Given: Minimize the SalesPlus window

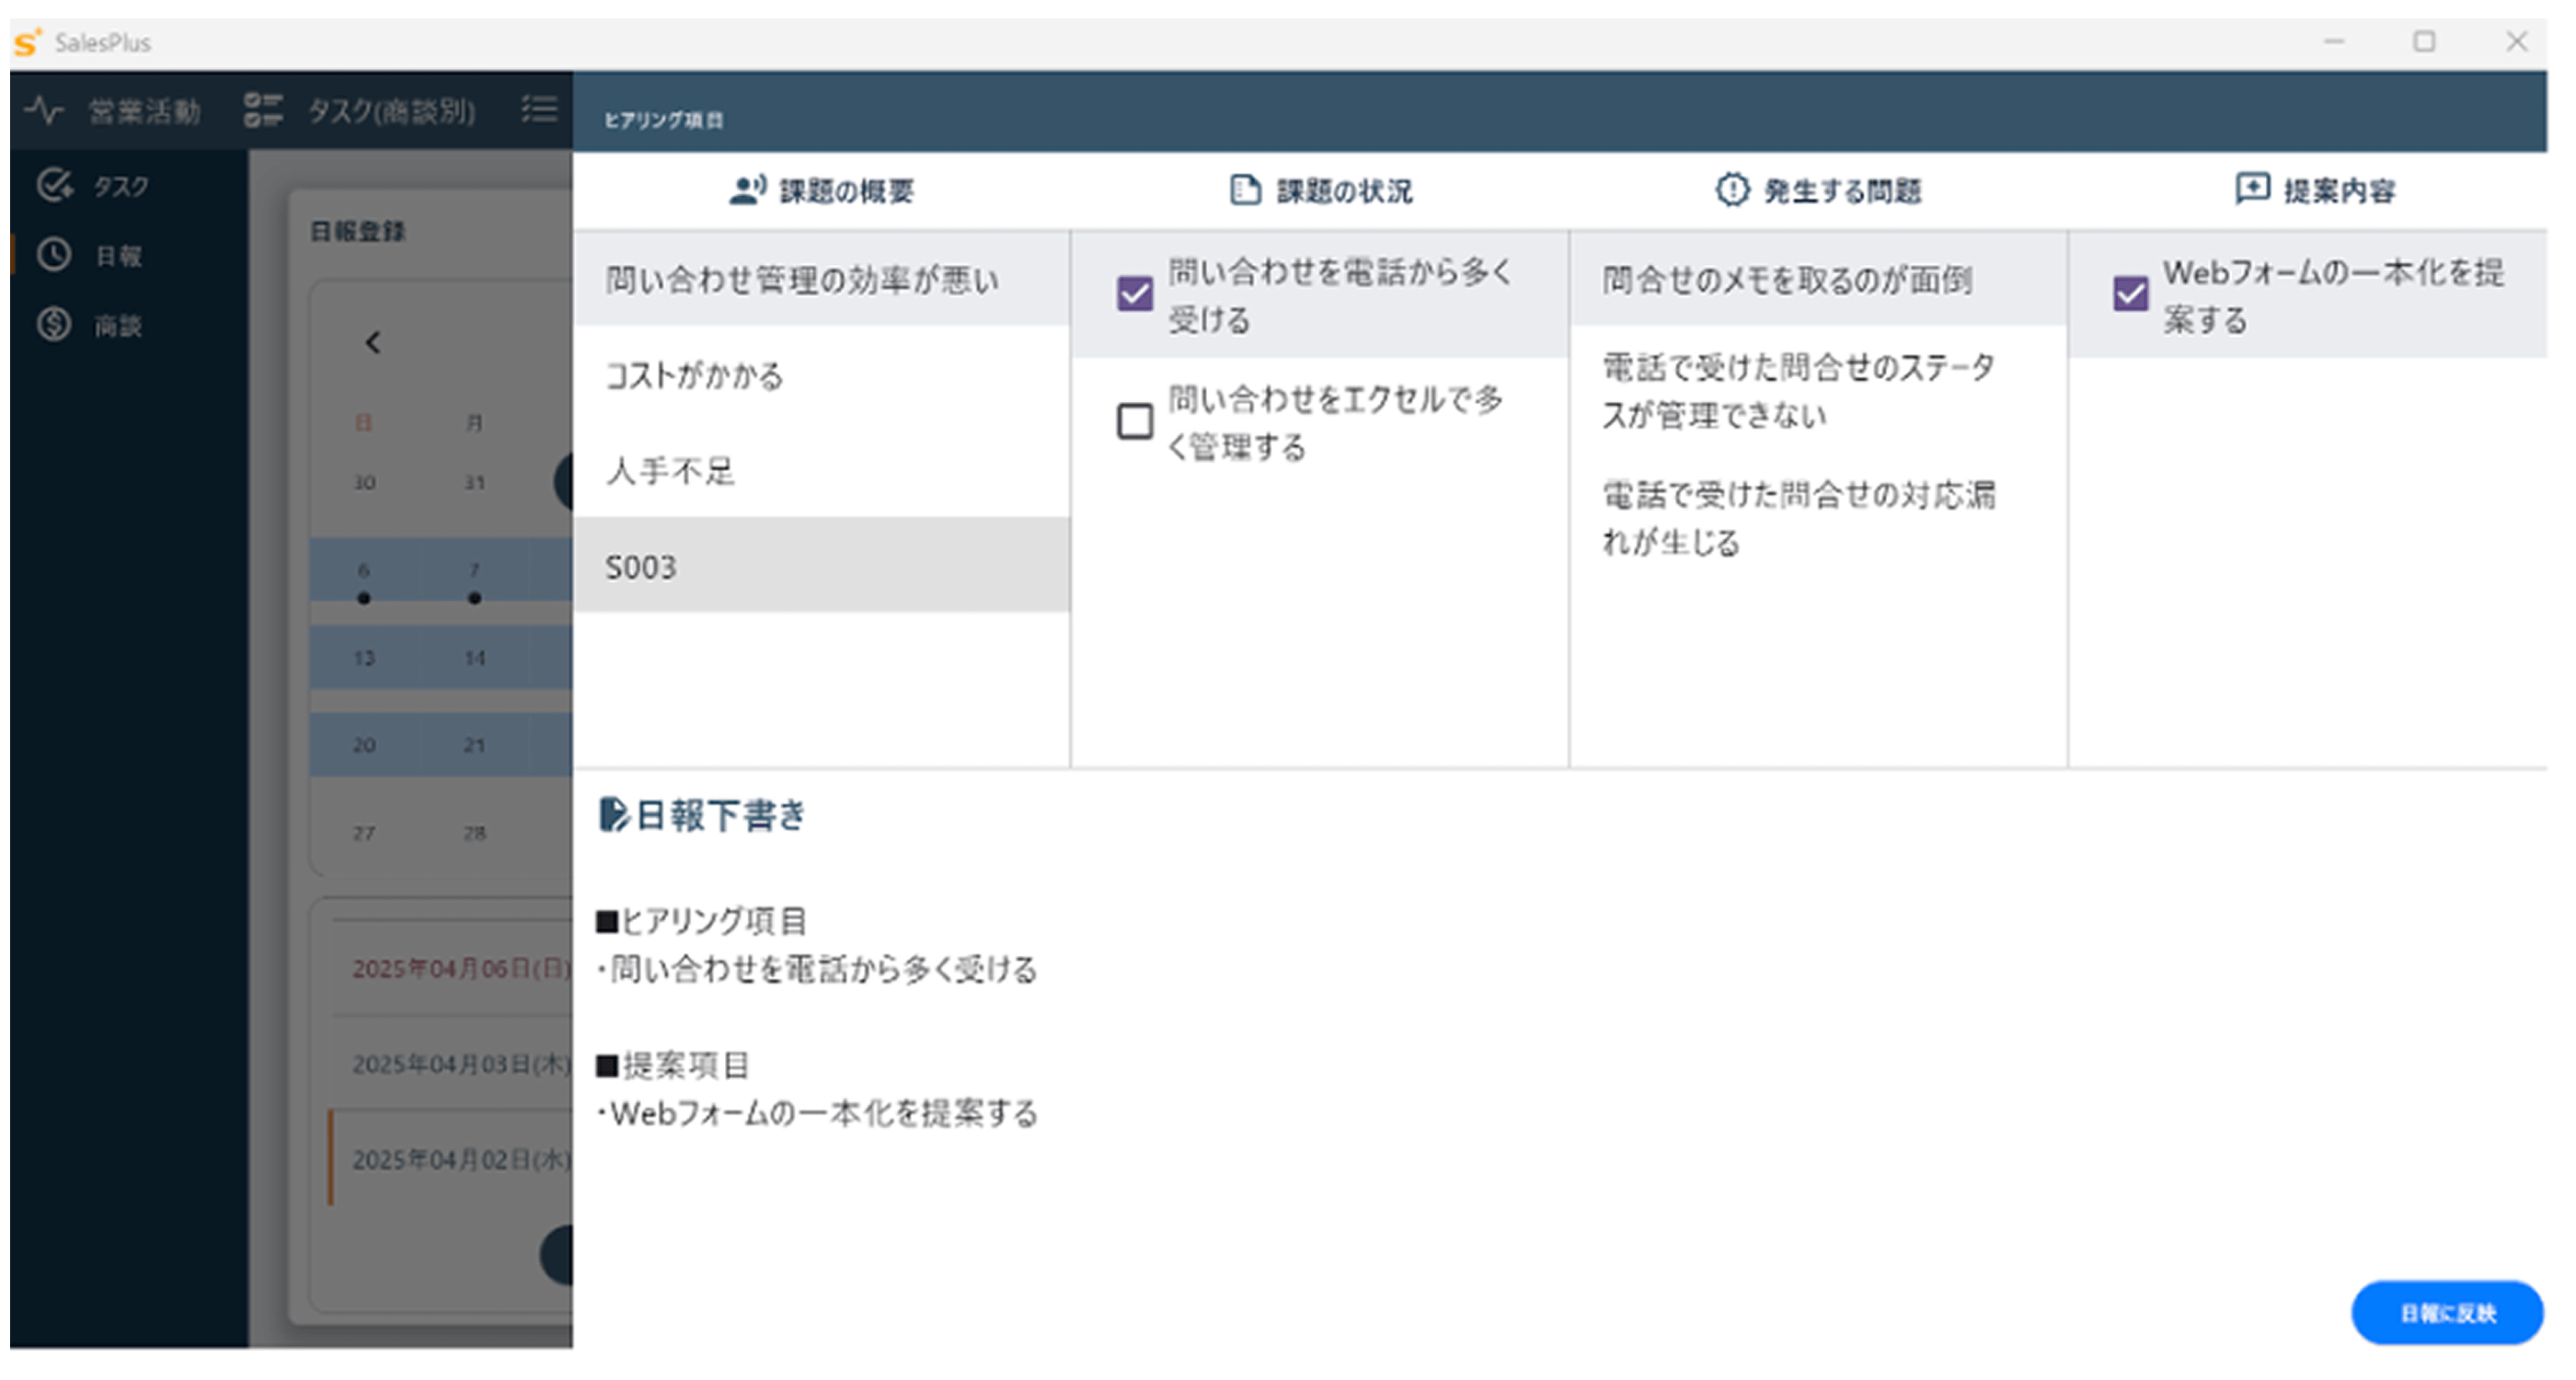Looking at the screenshot, I should 2334,42.
